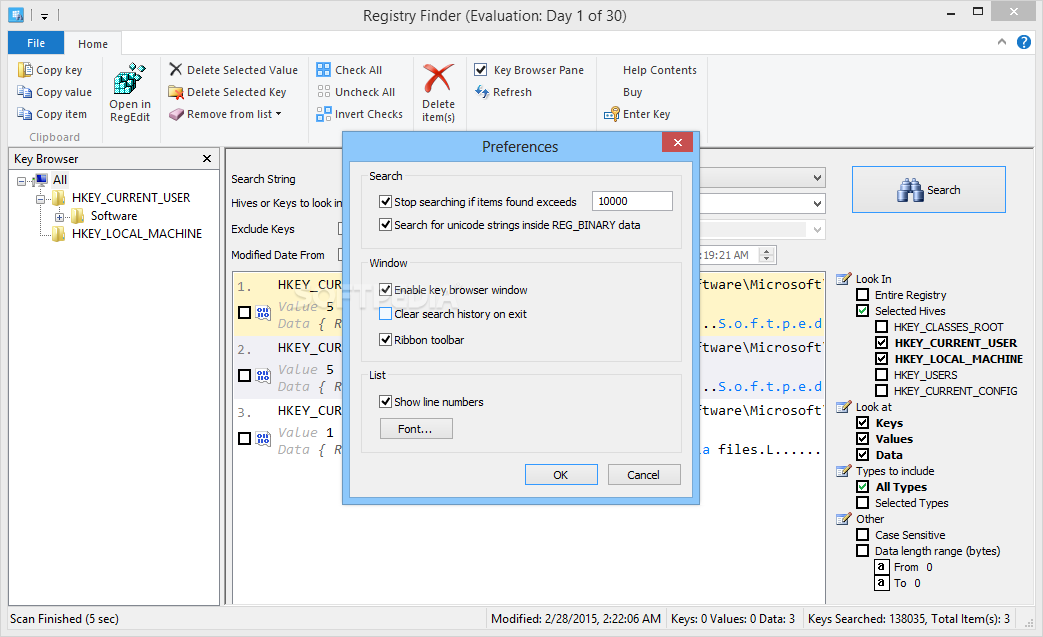Click the Copy value icon
This screenshot has width=1043, height=637.
point(25,92)
